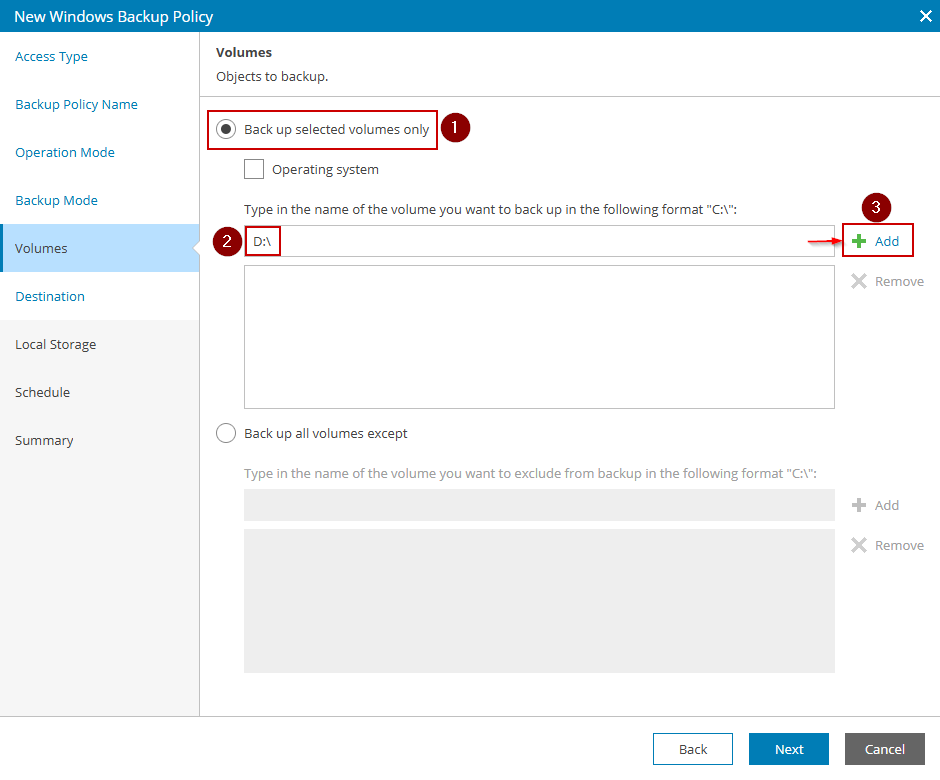Click the gray X Remove icon
Image resolution: width=940 pixels, height=780 pixels.
[859, 281]
